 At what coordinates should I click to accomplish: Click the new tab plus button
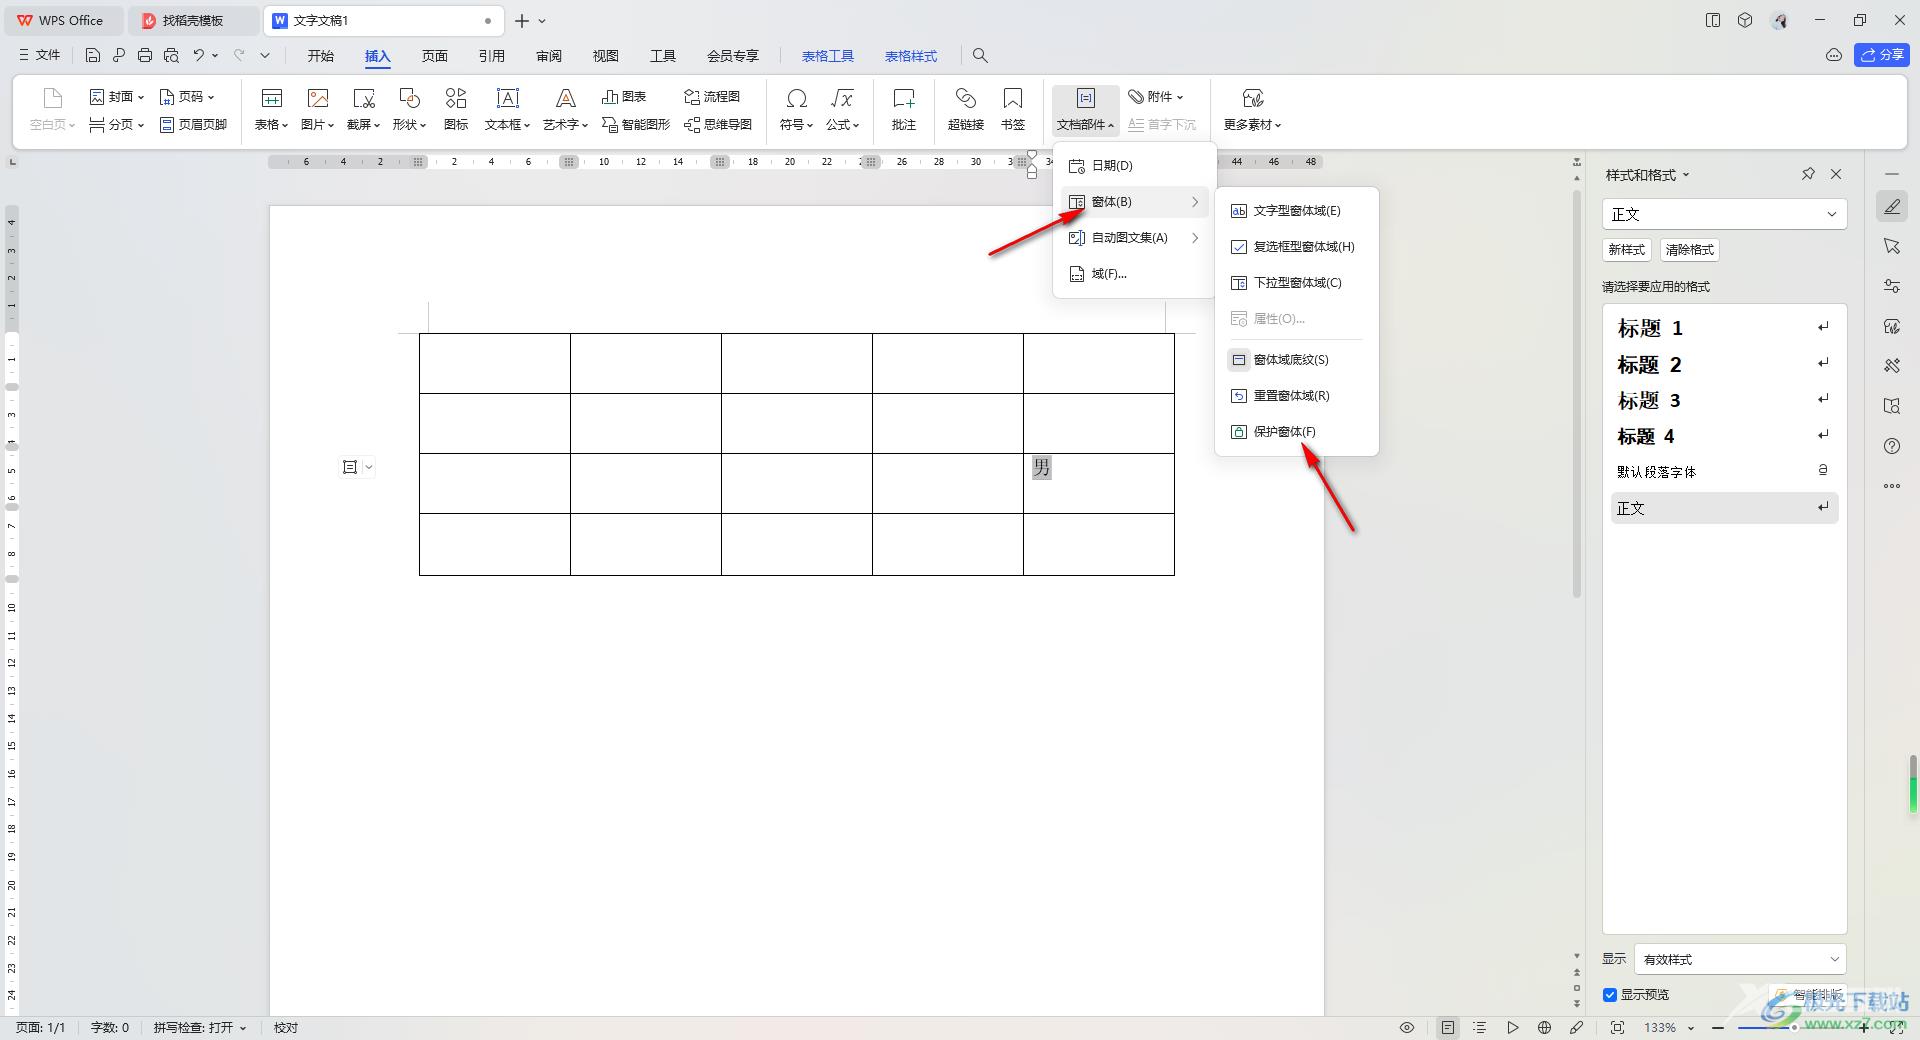(522, 20)
